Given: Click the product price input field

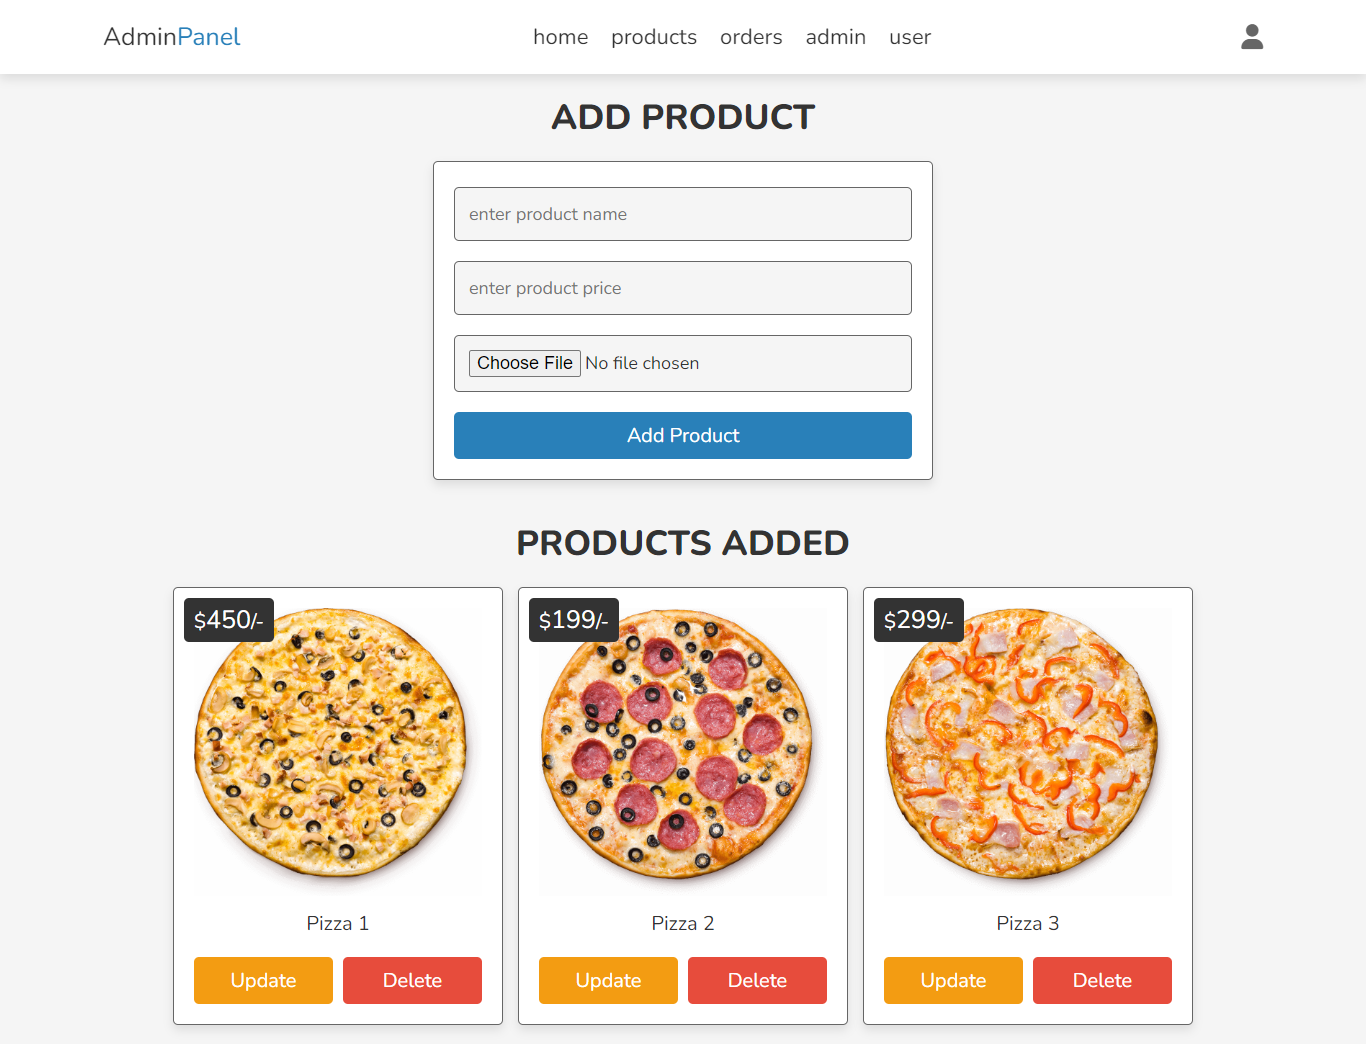Looking at the screenshot, I should pos(683,288).
